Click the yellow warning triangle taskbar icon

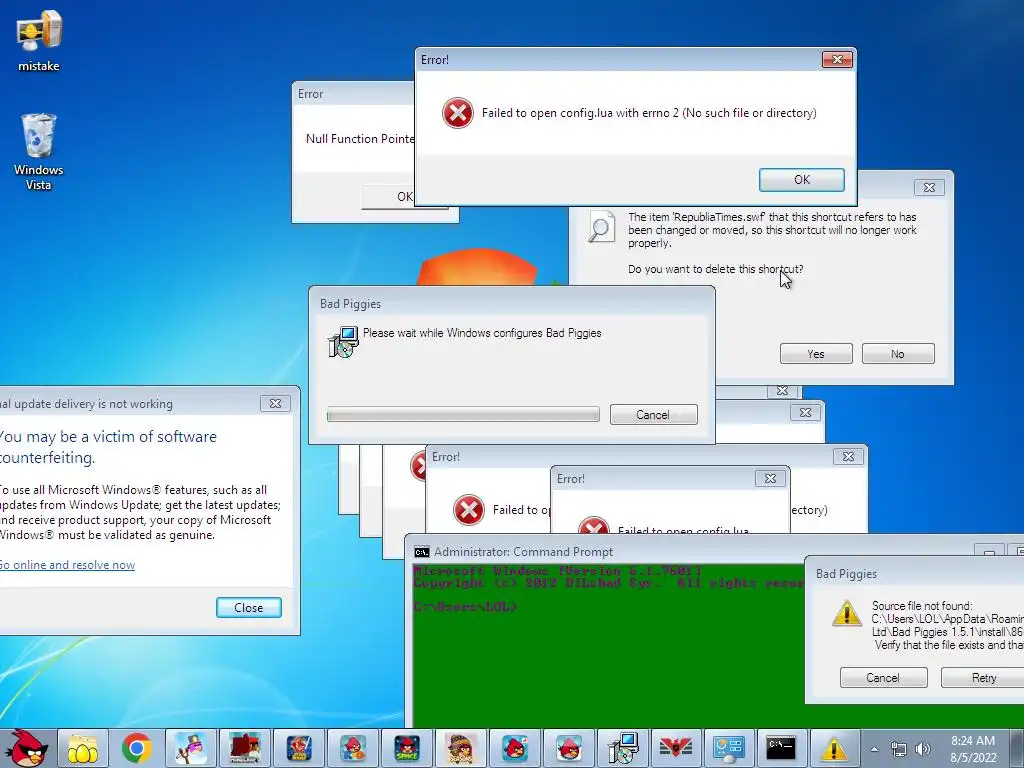coord(833,748)
